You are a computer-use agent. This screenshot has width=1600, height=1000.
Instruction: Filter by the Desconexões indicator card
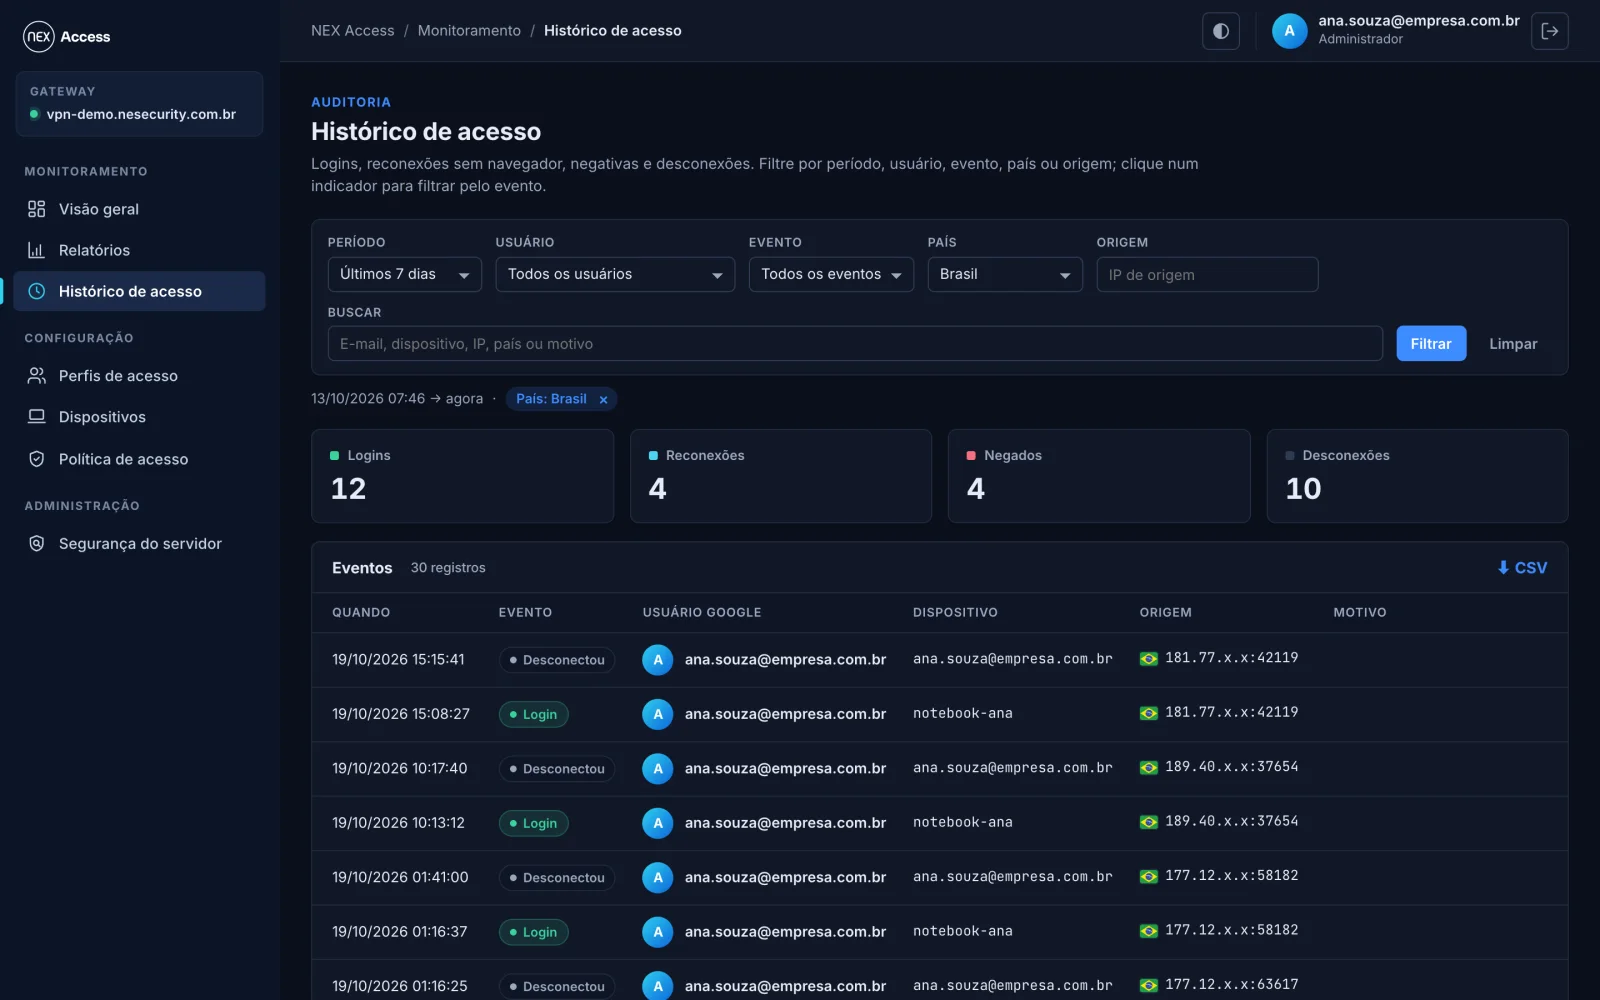click(1417, 476)
